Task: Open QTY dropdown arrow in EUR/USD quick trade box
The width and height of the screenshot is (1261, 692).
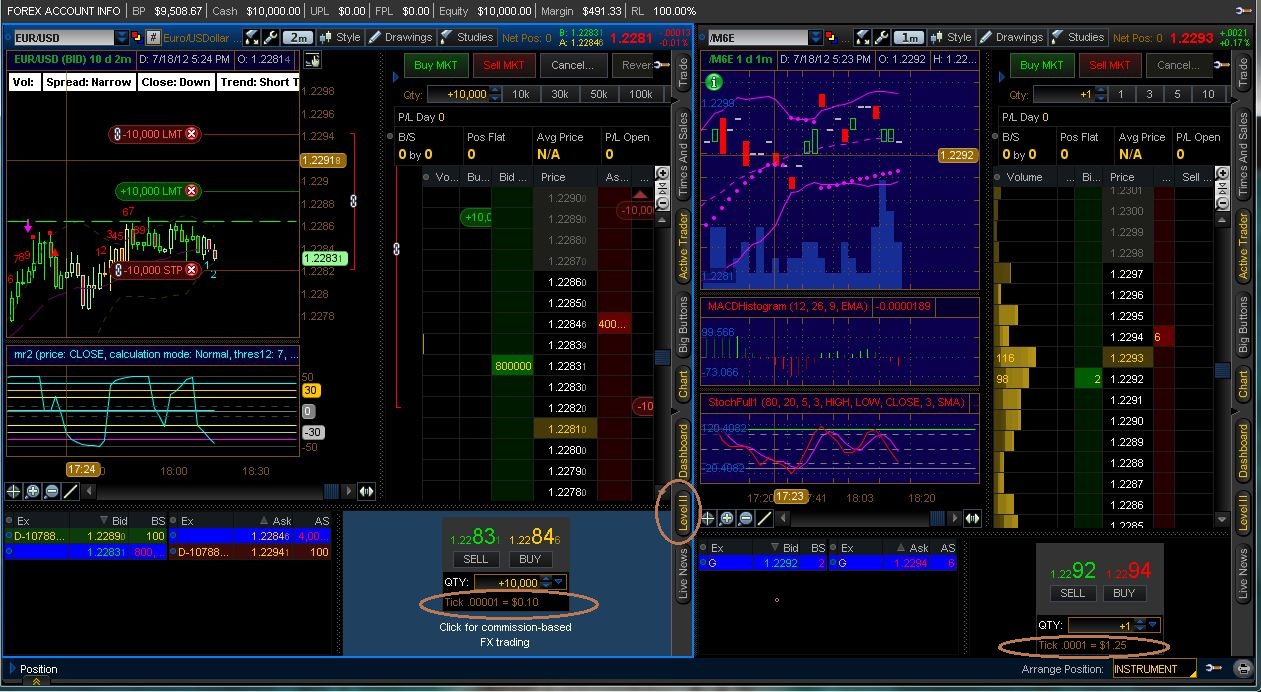Action: click(x=559, y=582)
